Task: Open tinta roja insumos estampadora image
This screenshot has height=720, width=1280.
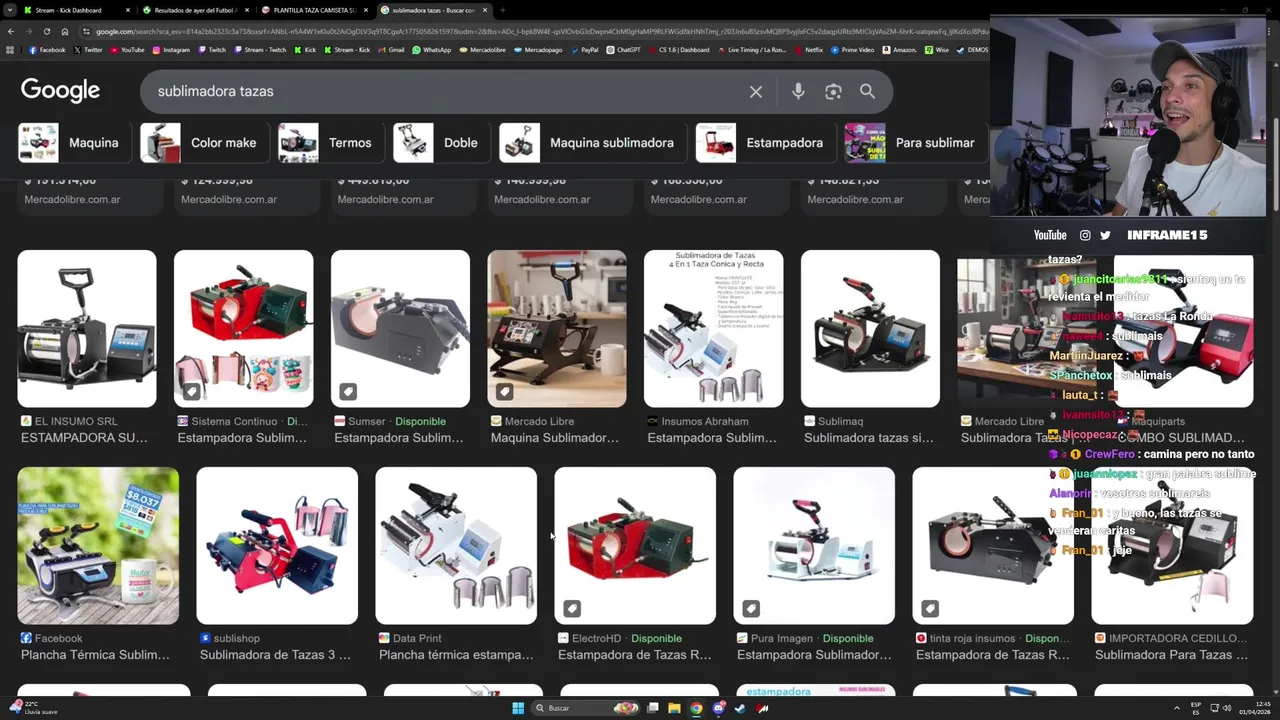Action: point(993,546)
